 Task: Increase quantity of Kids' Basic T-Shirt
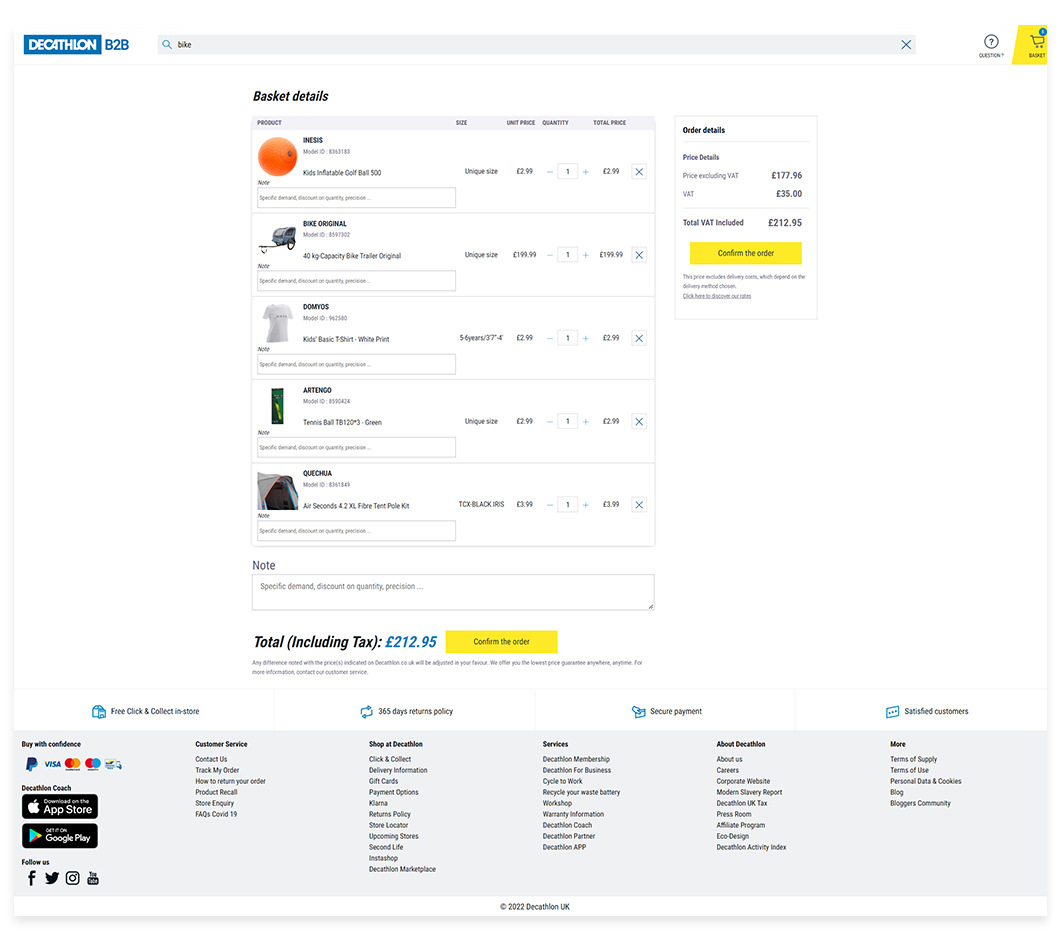586,339
